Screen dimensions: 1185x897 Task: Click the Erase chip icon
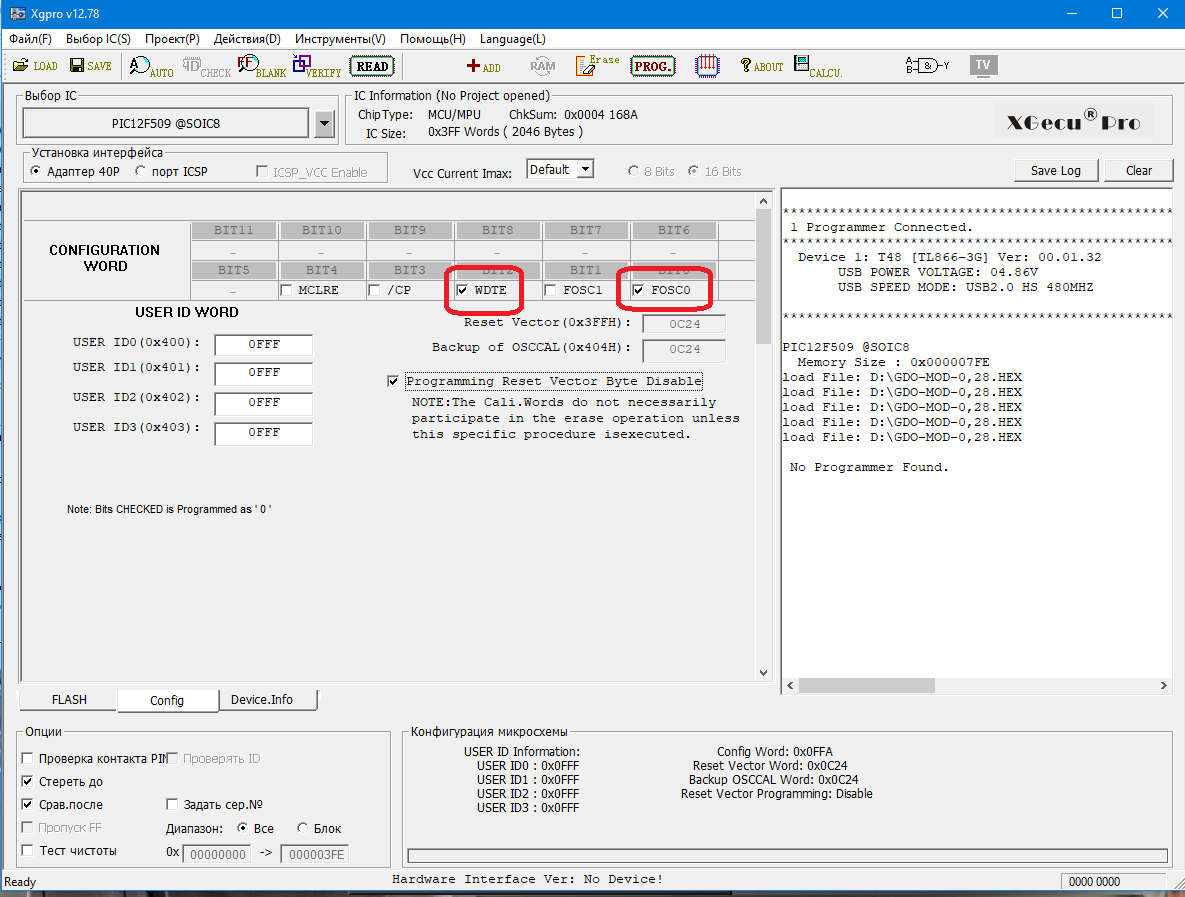coord(597,66)
